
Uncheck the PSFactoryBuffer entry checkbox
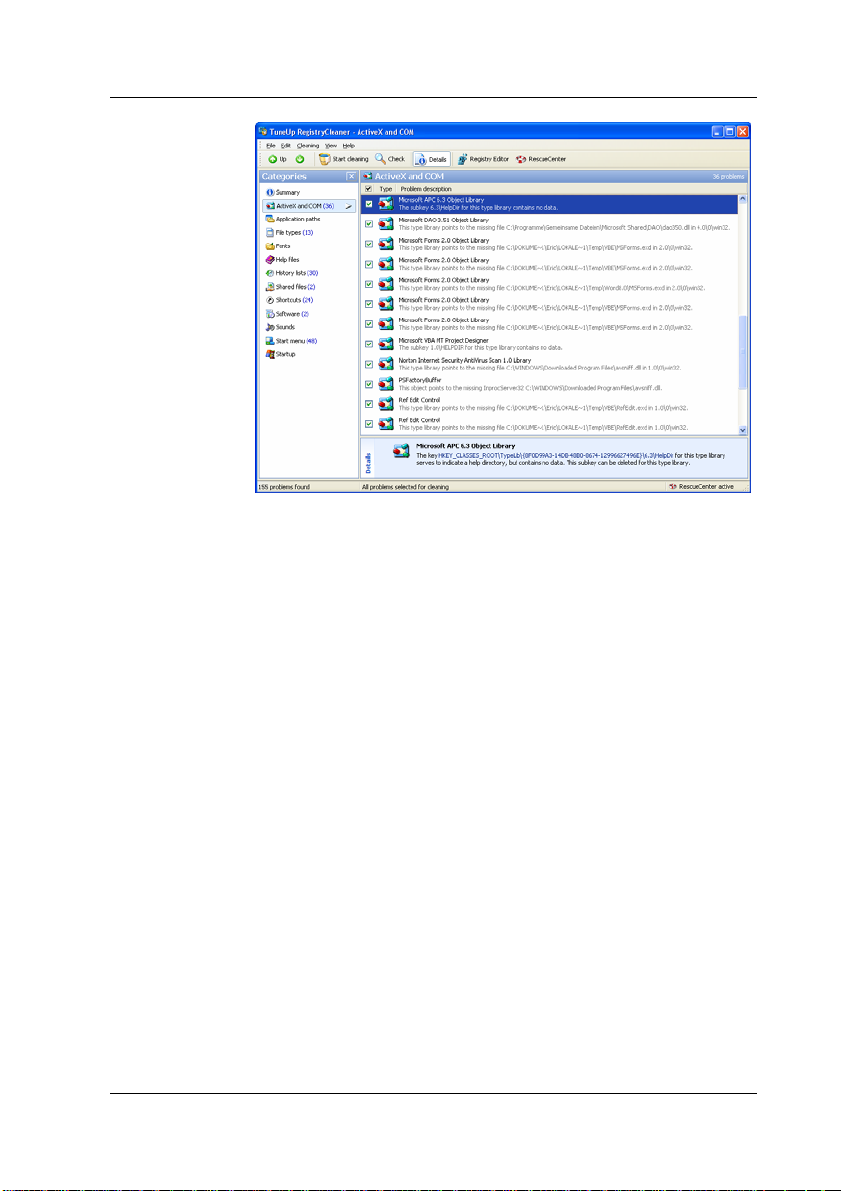tap(368, 384)
